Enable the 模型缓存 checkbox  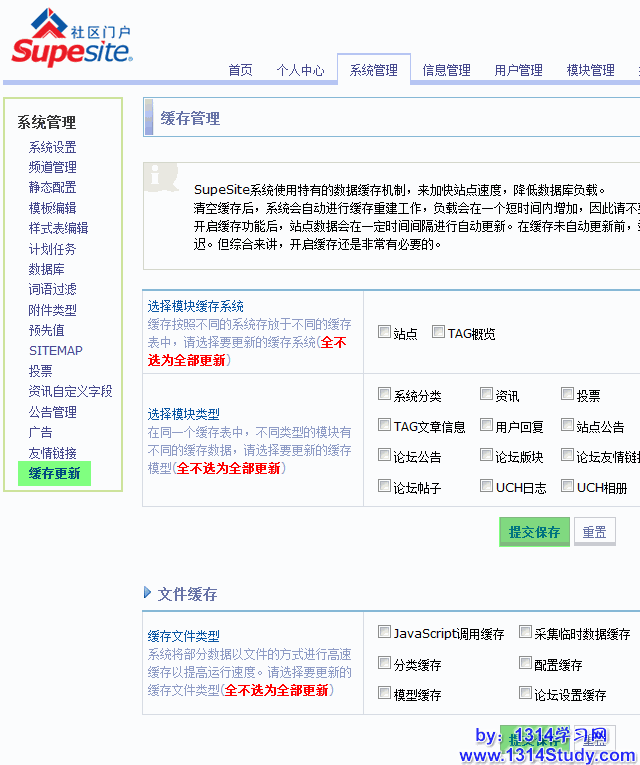pos(385,693)
